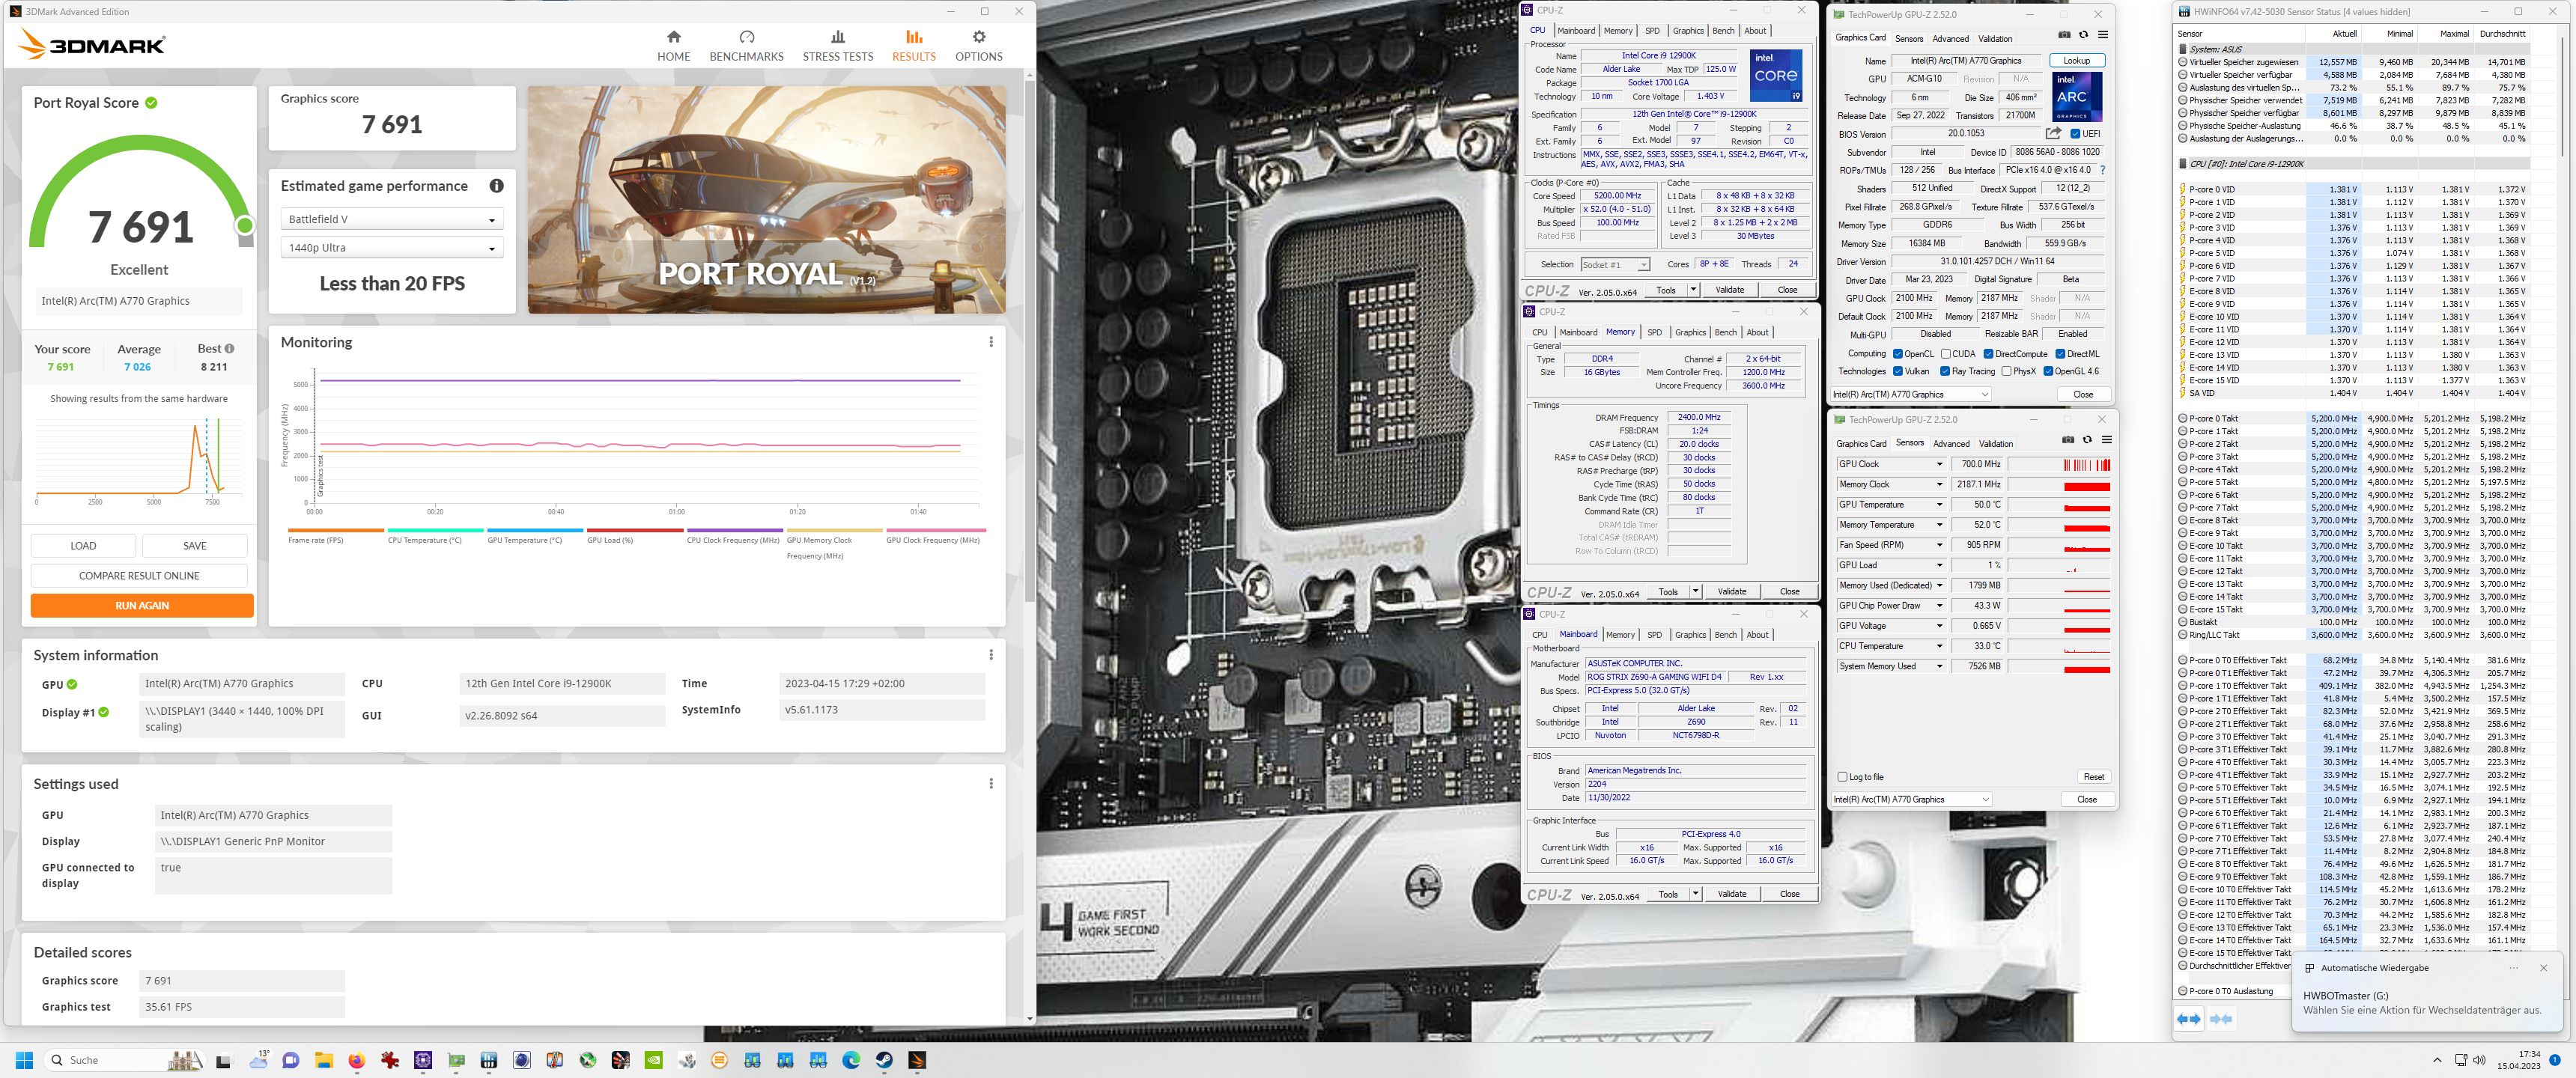Viewport: 2576px width, 1078px height.
Task: Click the Windows taskbar Suche search box
Action: click(x=123, y=1060)
